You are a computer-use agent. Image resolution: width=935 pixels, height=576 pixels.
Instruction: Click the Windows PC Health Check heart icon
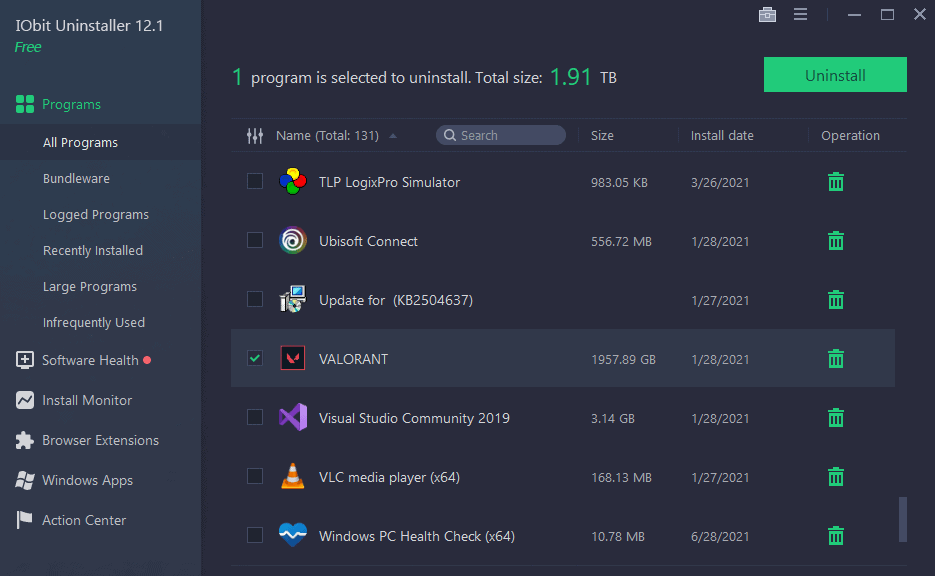pyautogui.click(x=293, y=535)
